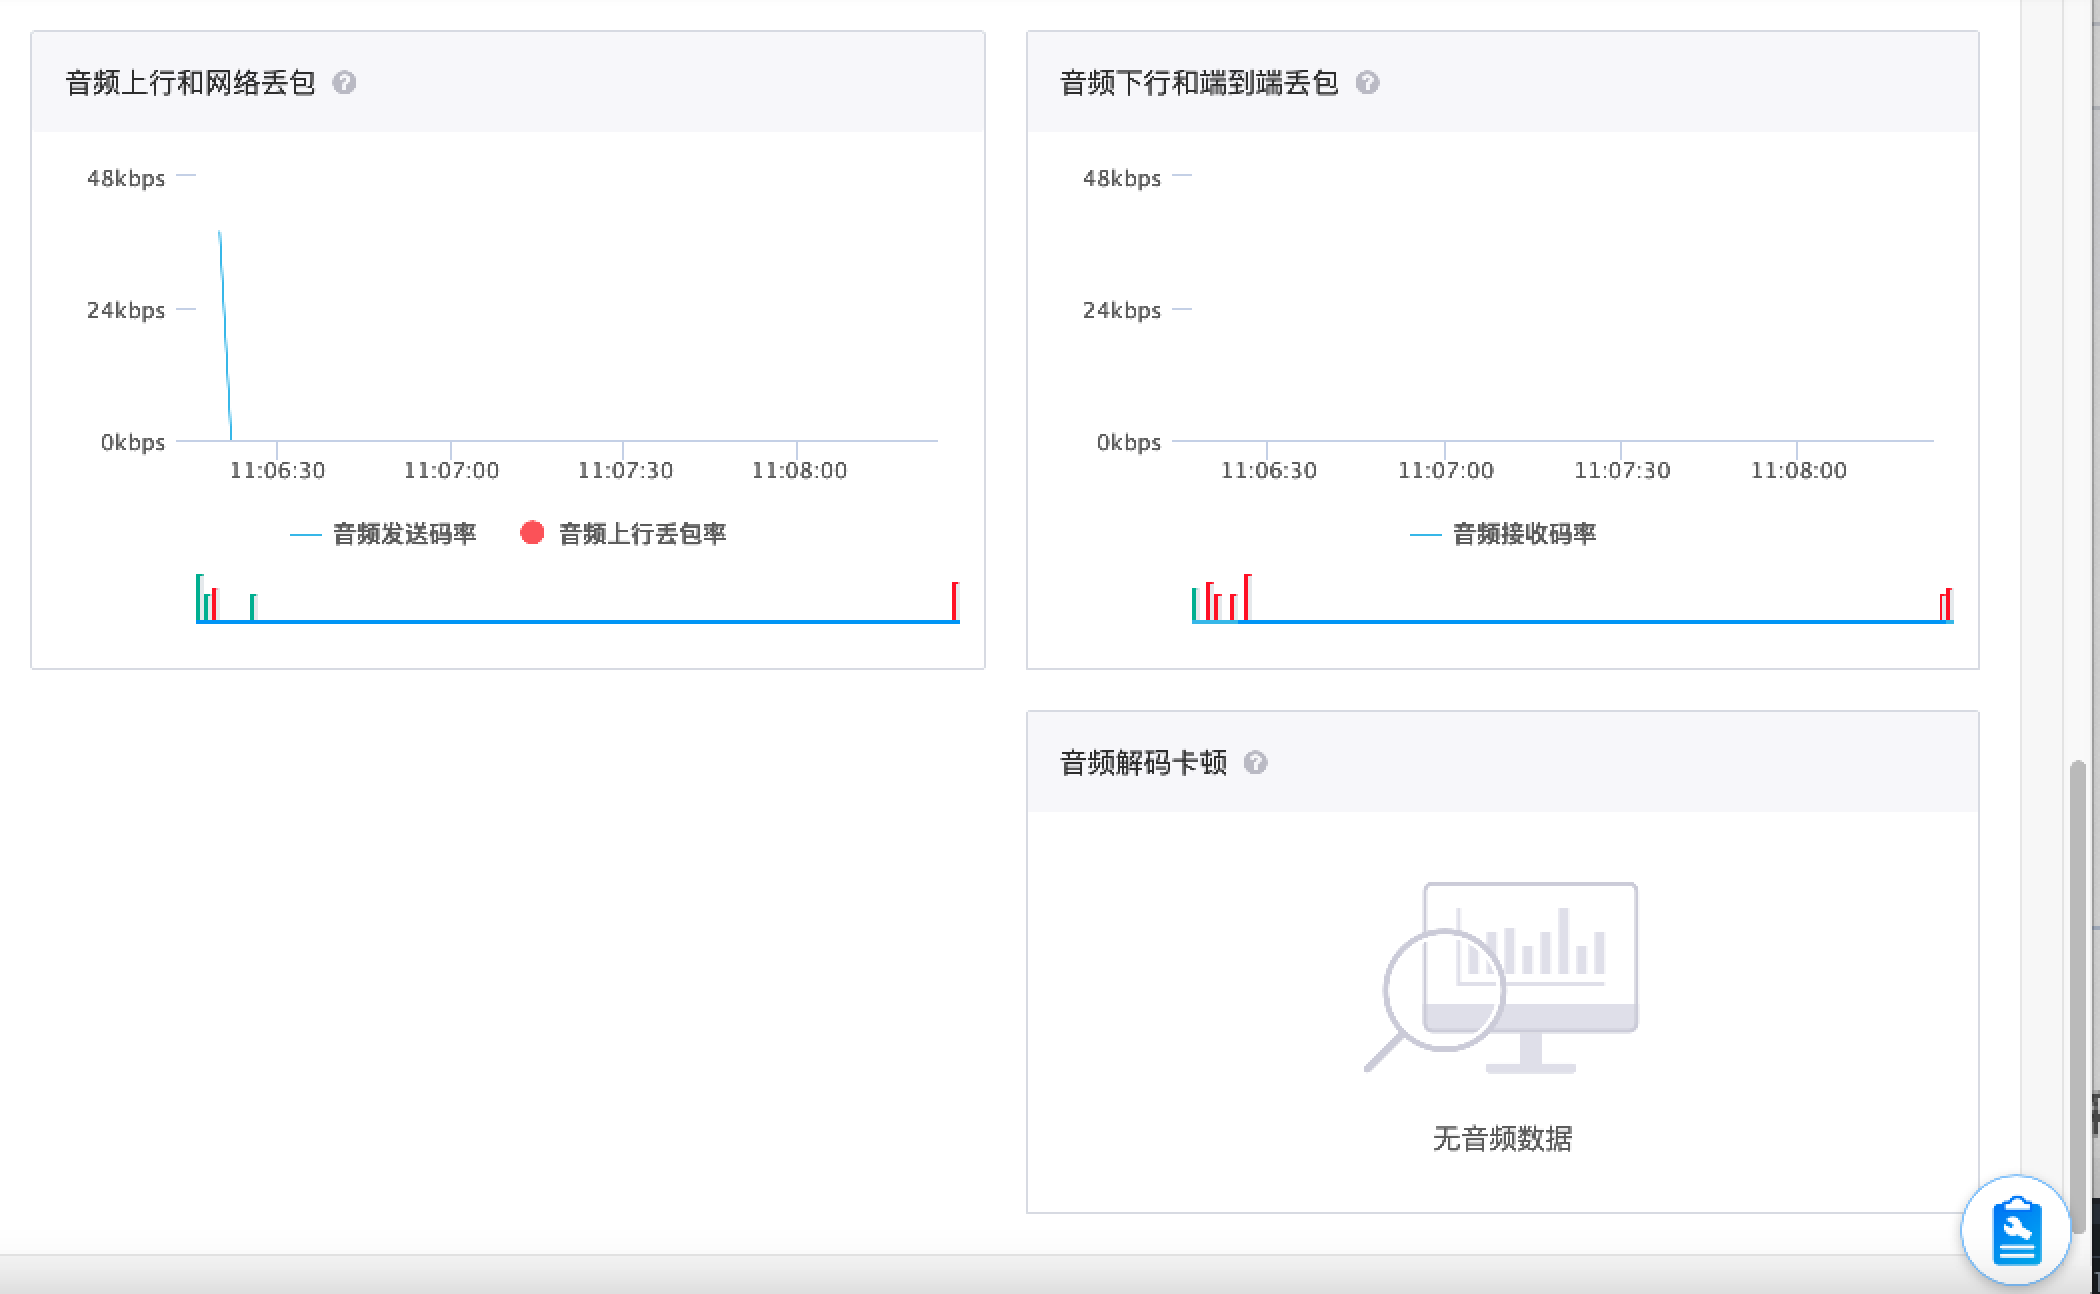Toggle 音频上行丢包率 legend series
The width and height of the screenshot is (2100, 1294).
point(623,534)
